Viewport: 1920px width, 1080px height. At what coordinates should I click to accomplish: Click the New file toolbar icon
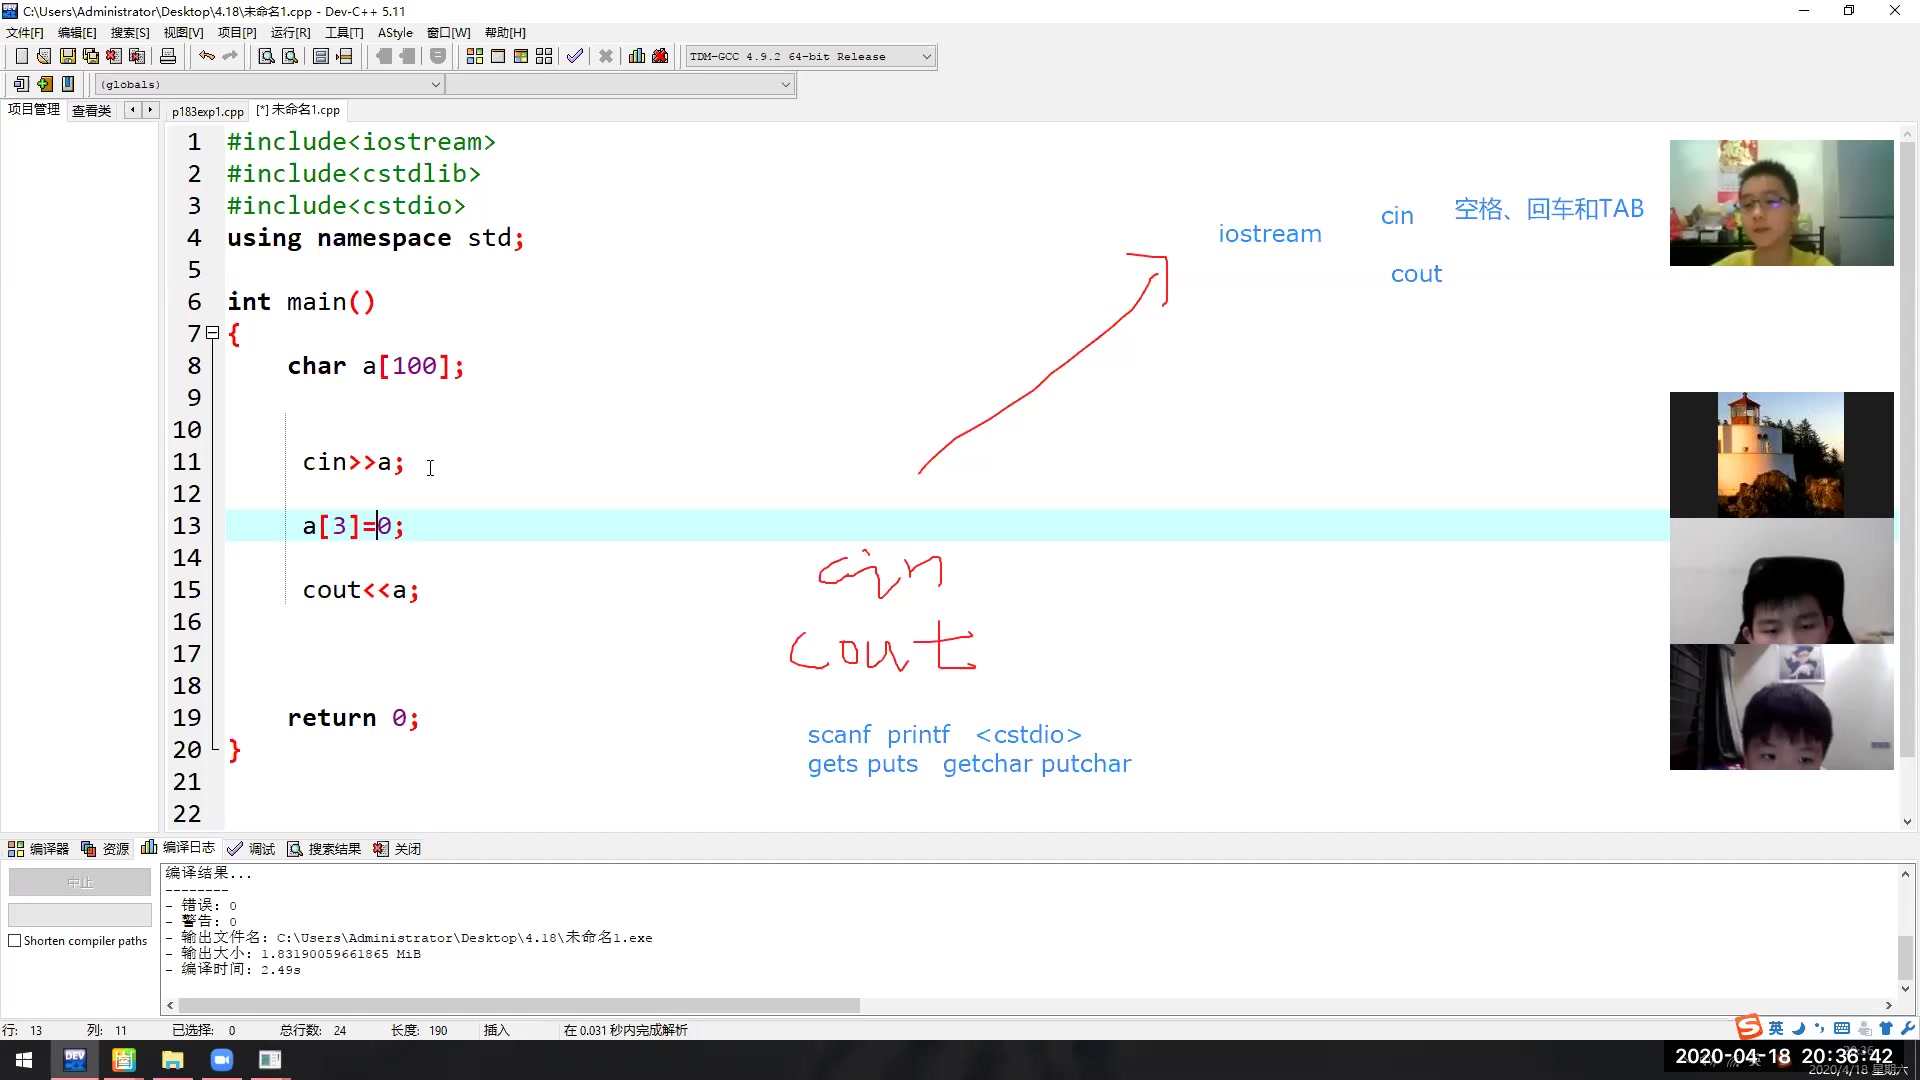[21, 56]
